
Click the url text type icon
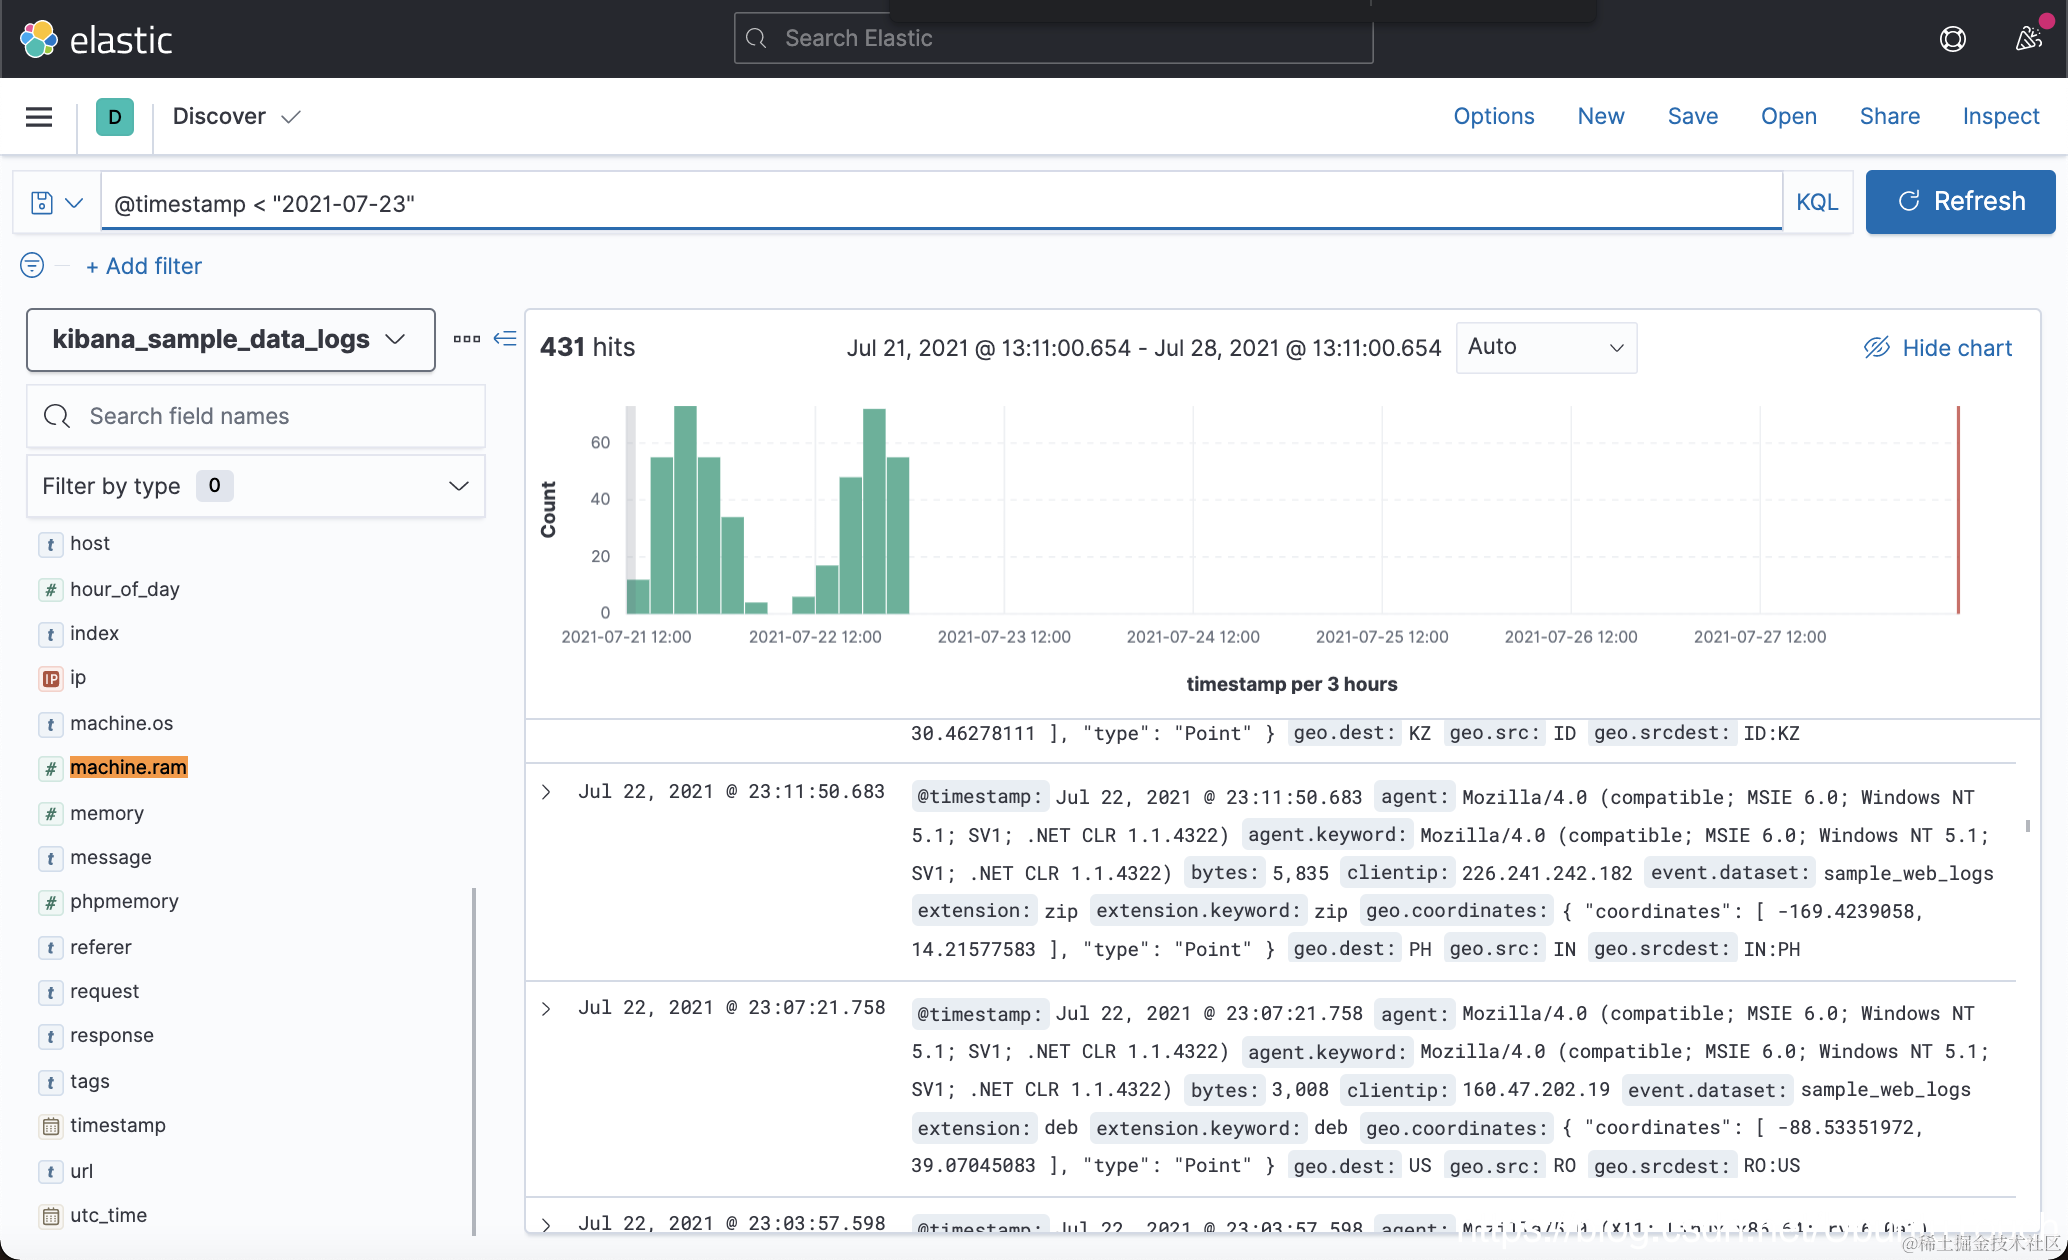coord(50,1172)
